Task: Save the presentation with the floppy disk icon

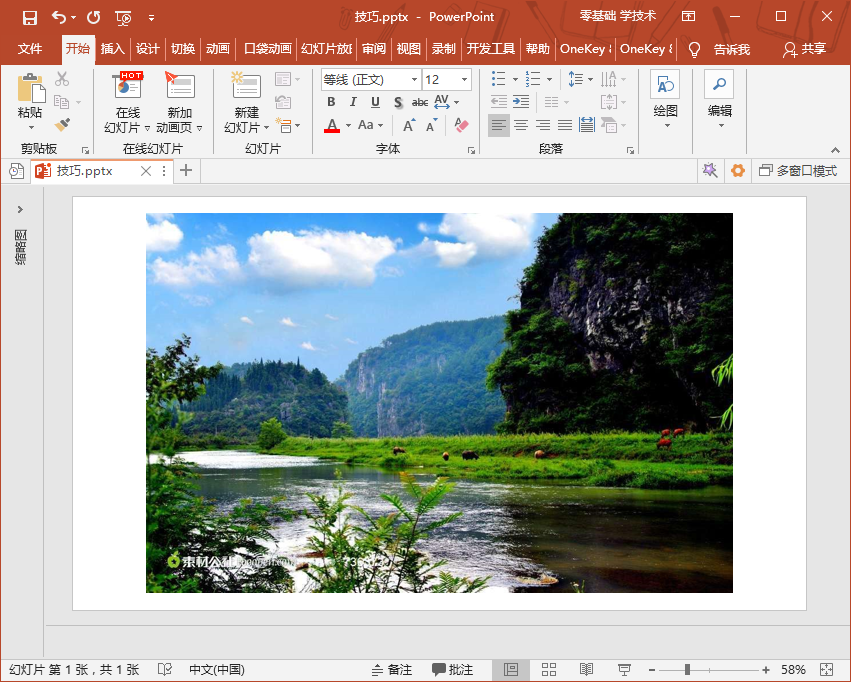Action: point(30,18)
